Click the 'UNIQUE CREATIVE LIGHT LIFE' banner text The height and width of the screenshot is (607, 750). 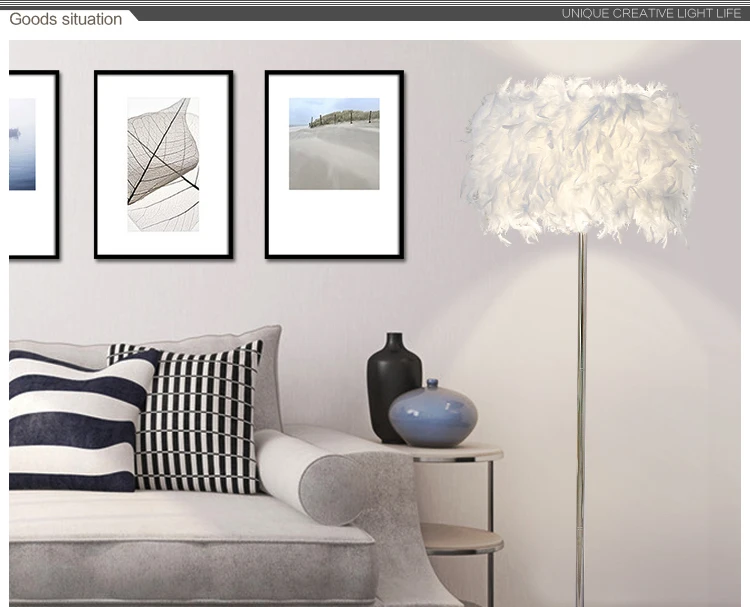pyautogui.click(x=651, y=13)
